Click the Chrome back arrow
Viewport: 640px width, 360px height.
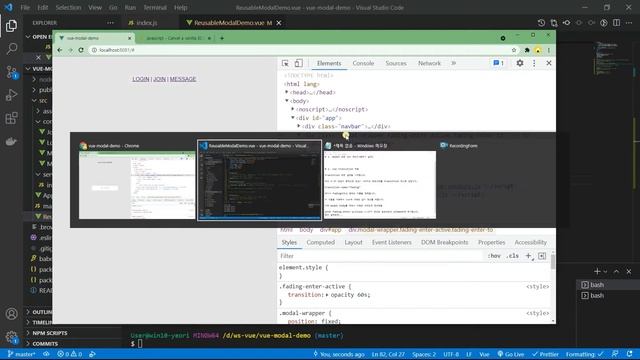[60, 50]
